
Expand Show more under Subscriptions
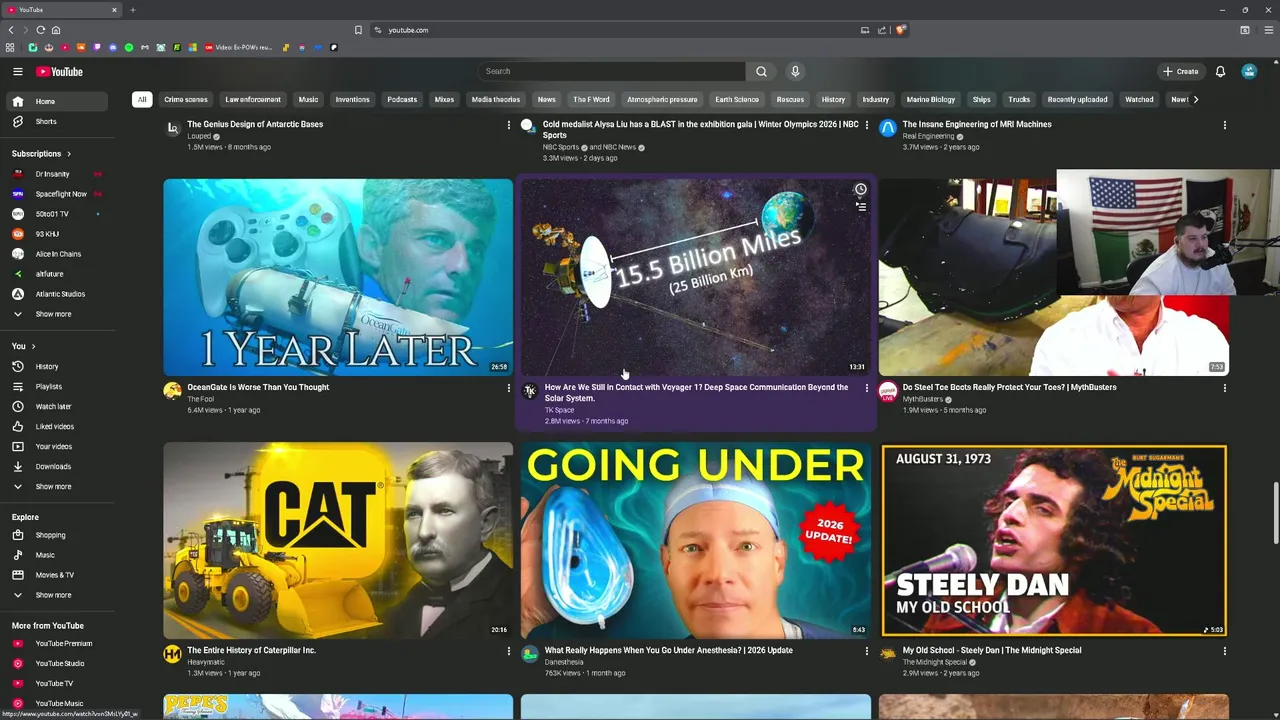[55, 314]
